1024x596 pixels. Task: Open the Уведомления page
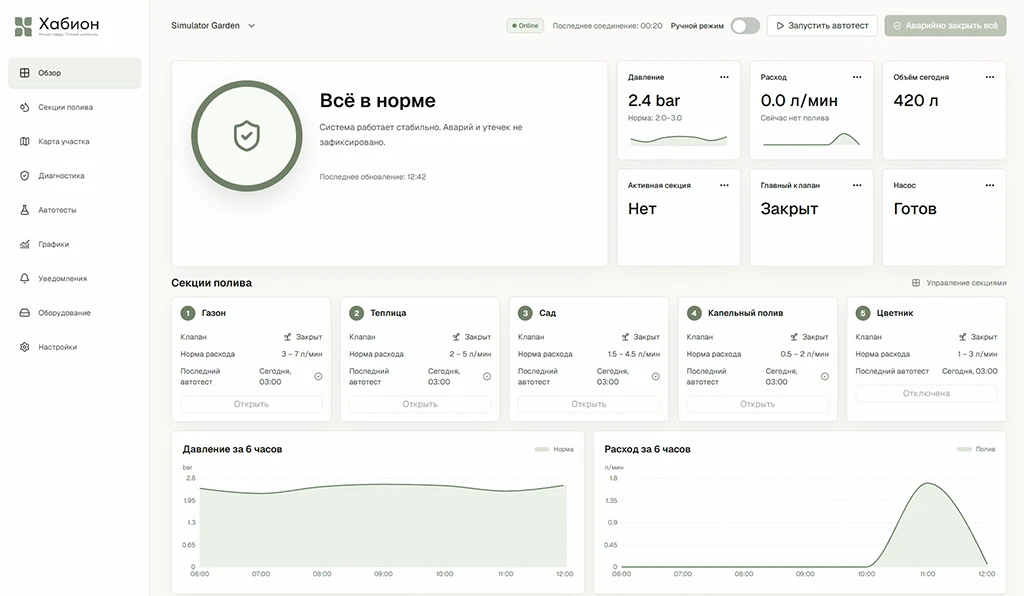click(74, 279)
